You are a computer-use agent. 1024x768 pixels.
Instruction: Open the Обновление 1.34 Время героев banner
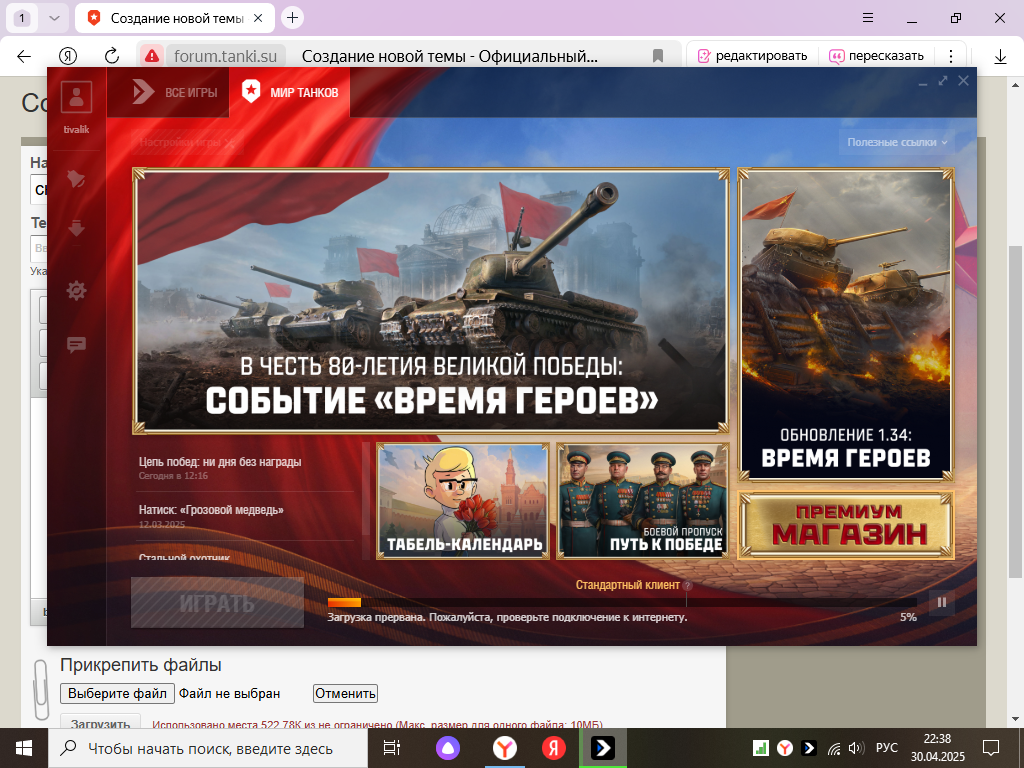point(846,325)
